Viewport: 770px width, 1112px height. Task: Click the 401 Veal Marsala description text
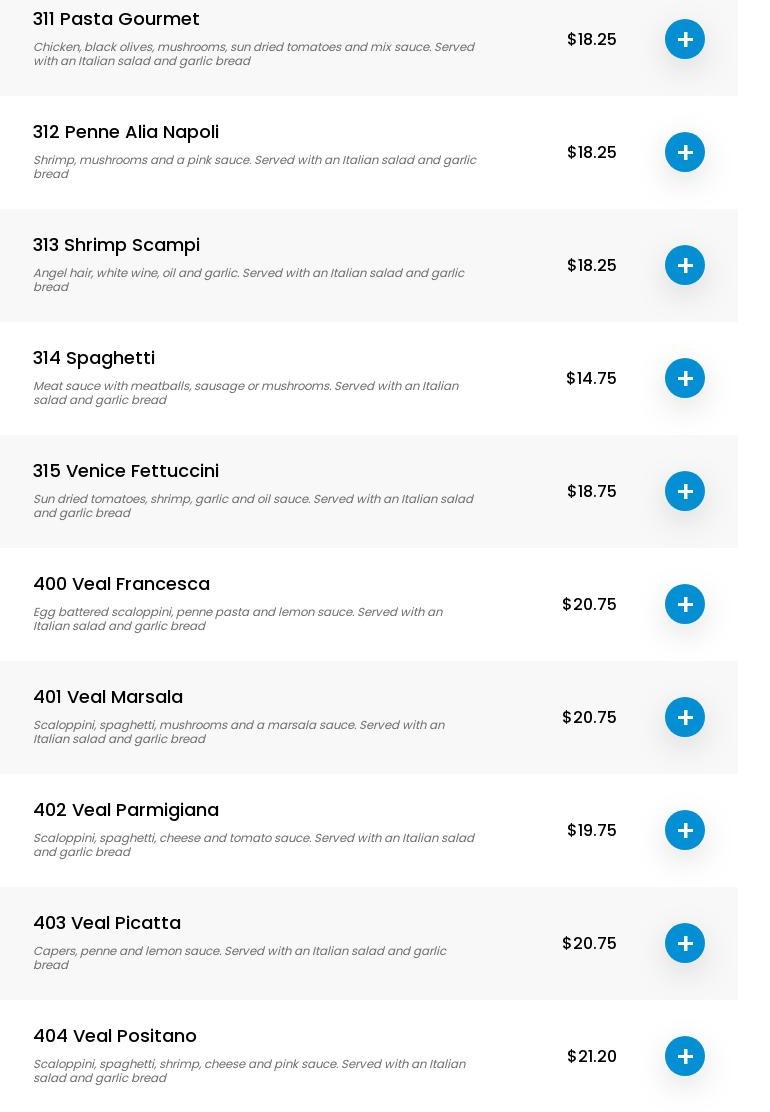pos(239,732)
